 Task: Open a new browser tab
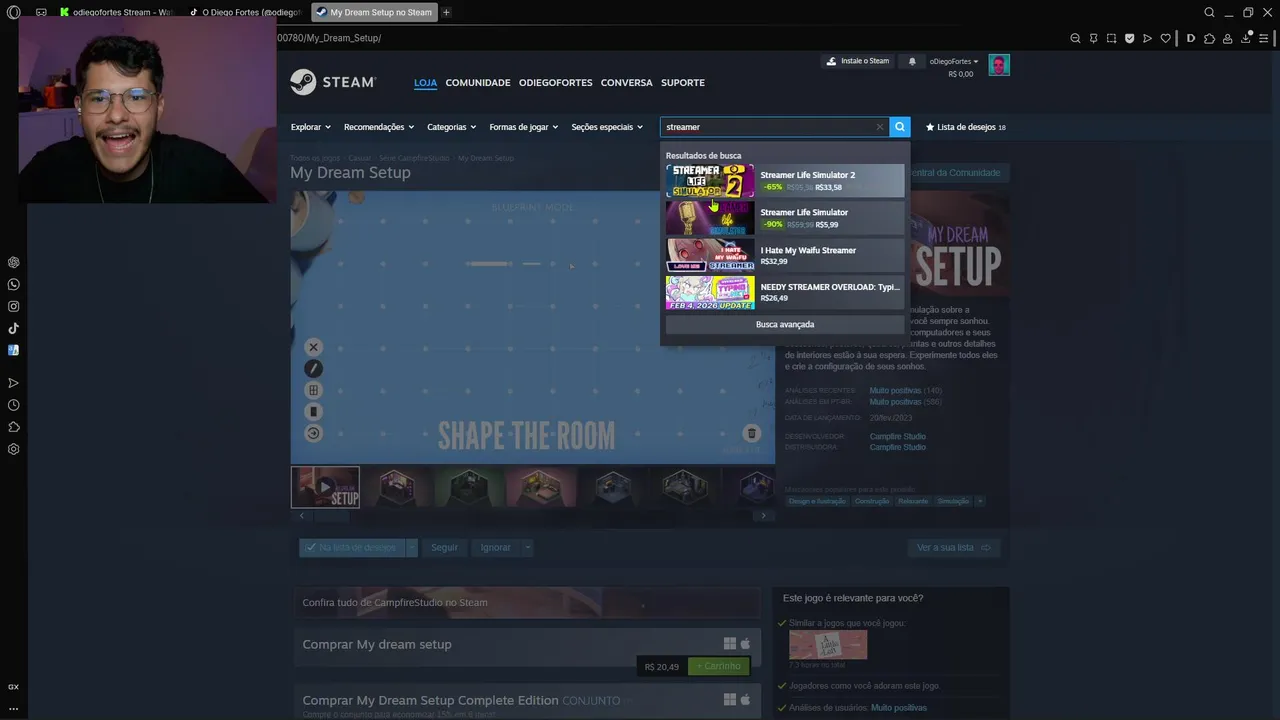point(446,13)
